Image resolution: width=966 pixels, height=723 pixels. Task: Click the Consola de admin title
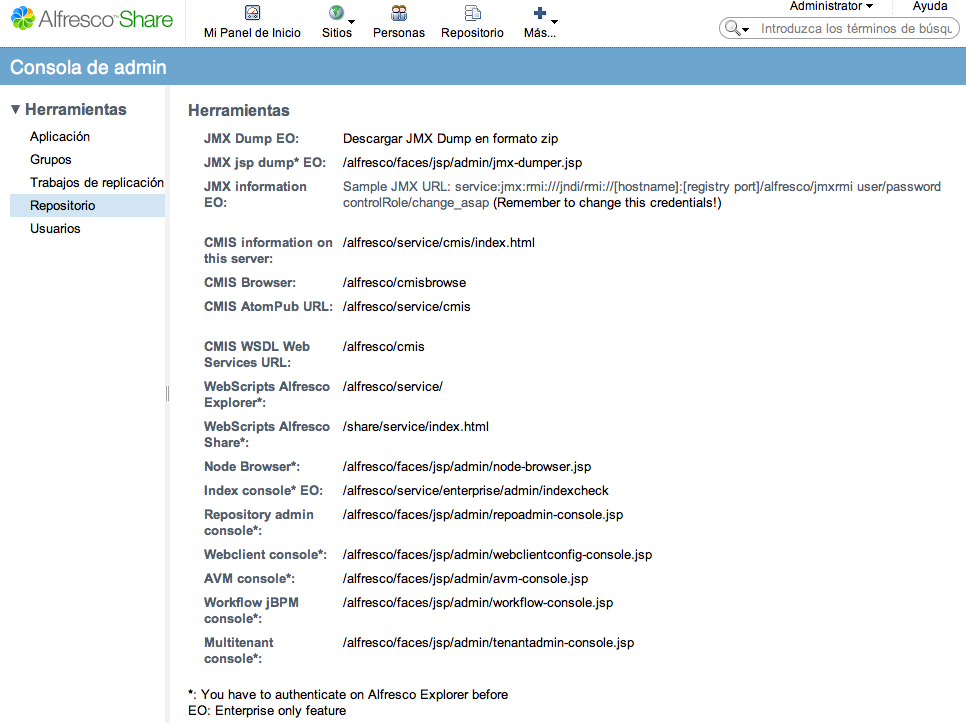click(88, 67)
